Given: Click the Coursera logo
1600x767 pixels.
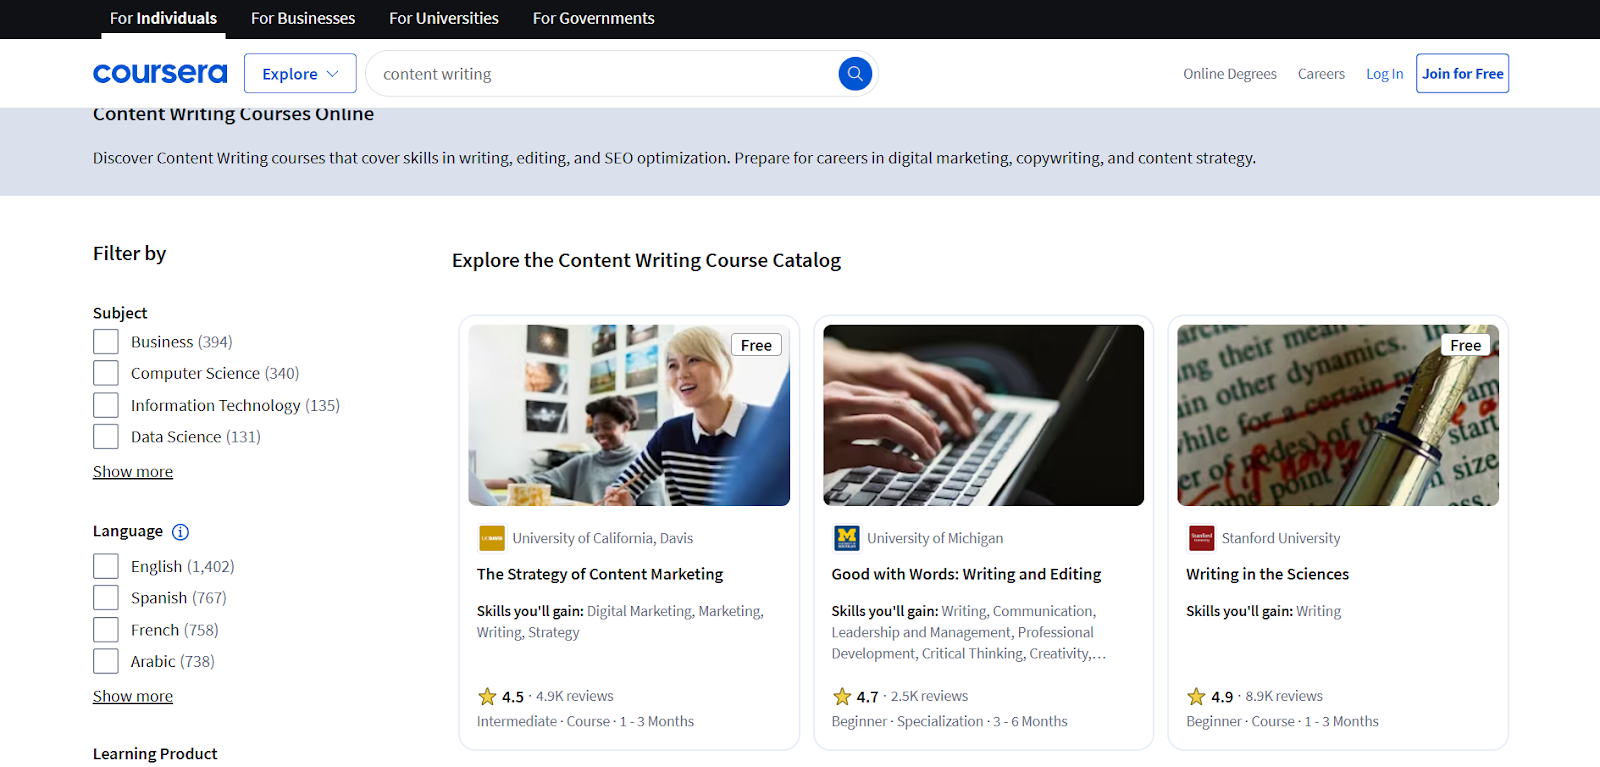Looking at the screenshot, I should coord(160,74).
